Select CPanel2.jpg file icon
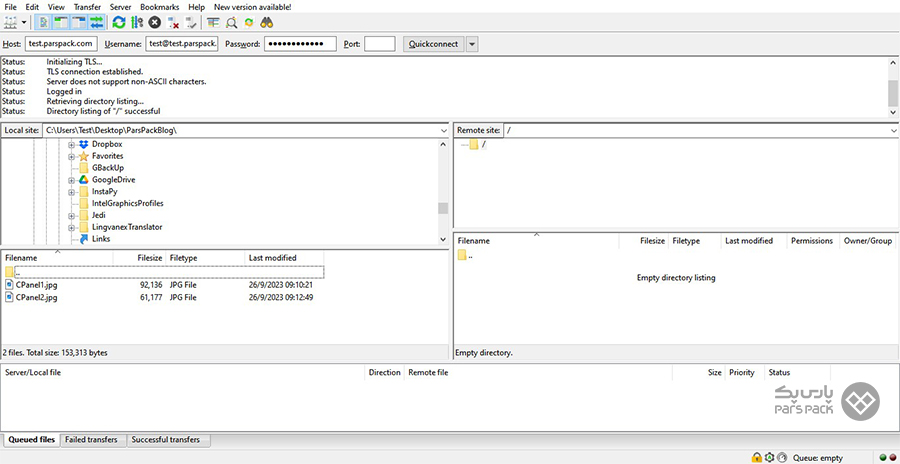The width and height of the screenshot is (900, 464). (x=9, y=297)
